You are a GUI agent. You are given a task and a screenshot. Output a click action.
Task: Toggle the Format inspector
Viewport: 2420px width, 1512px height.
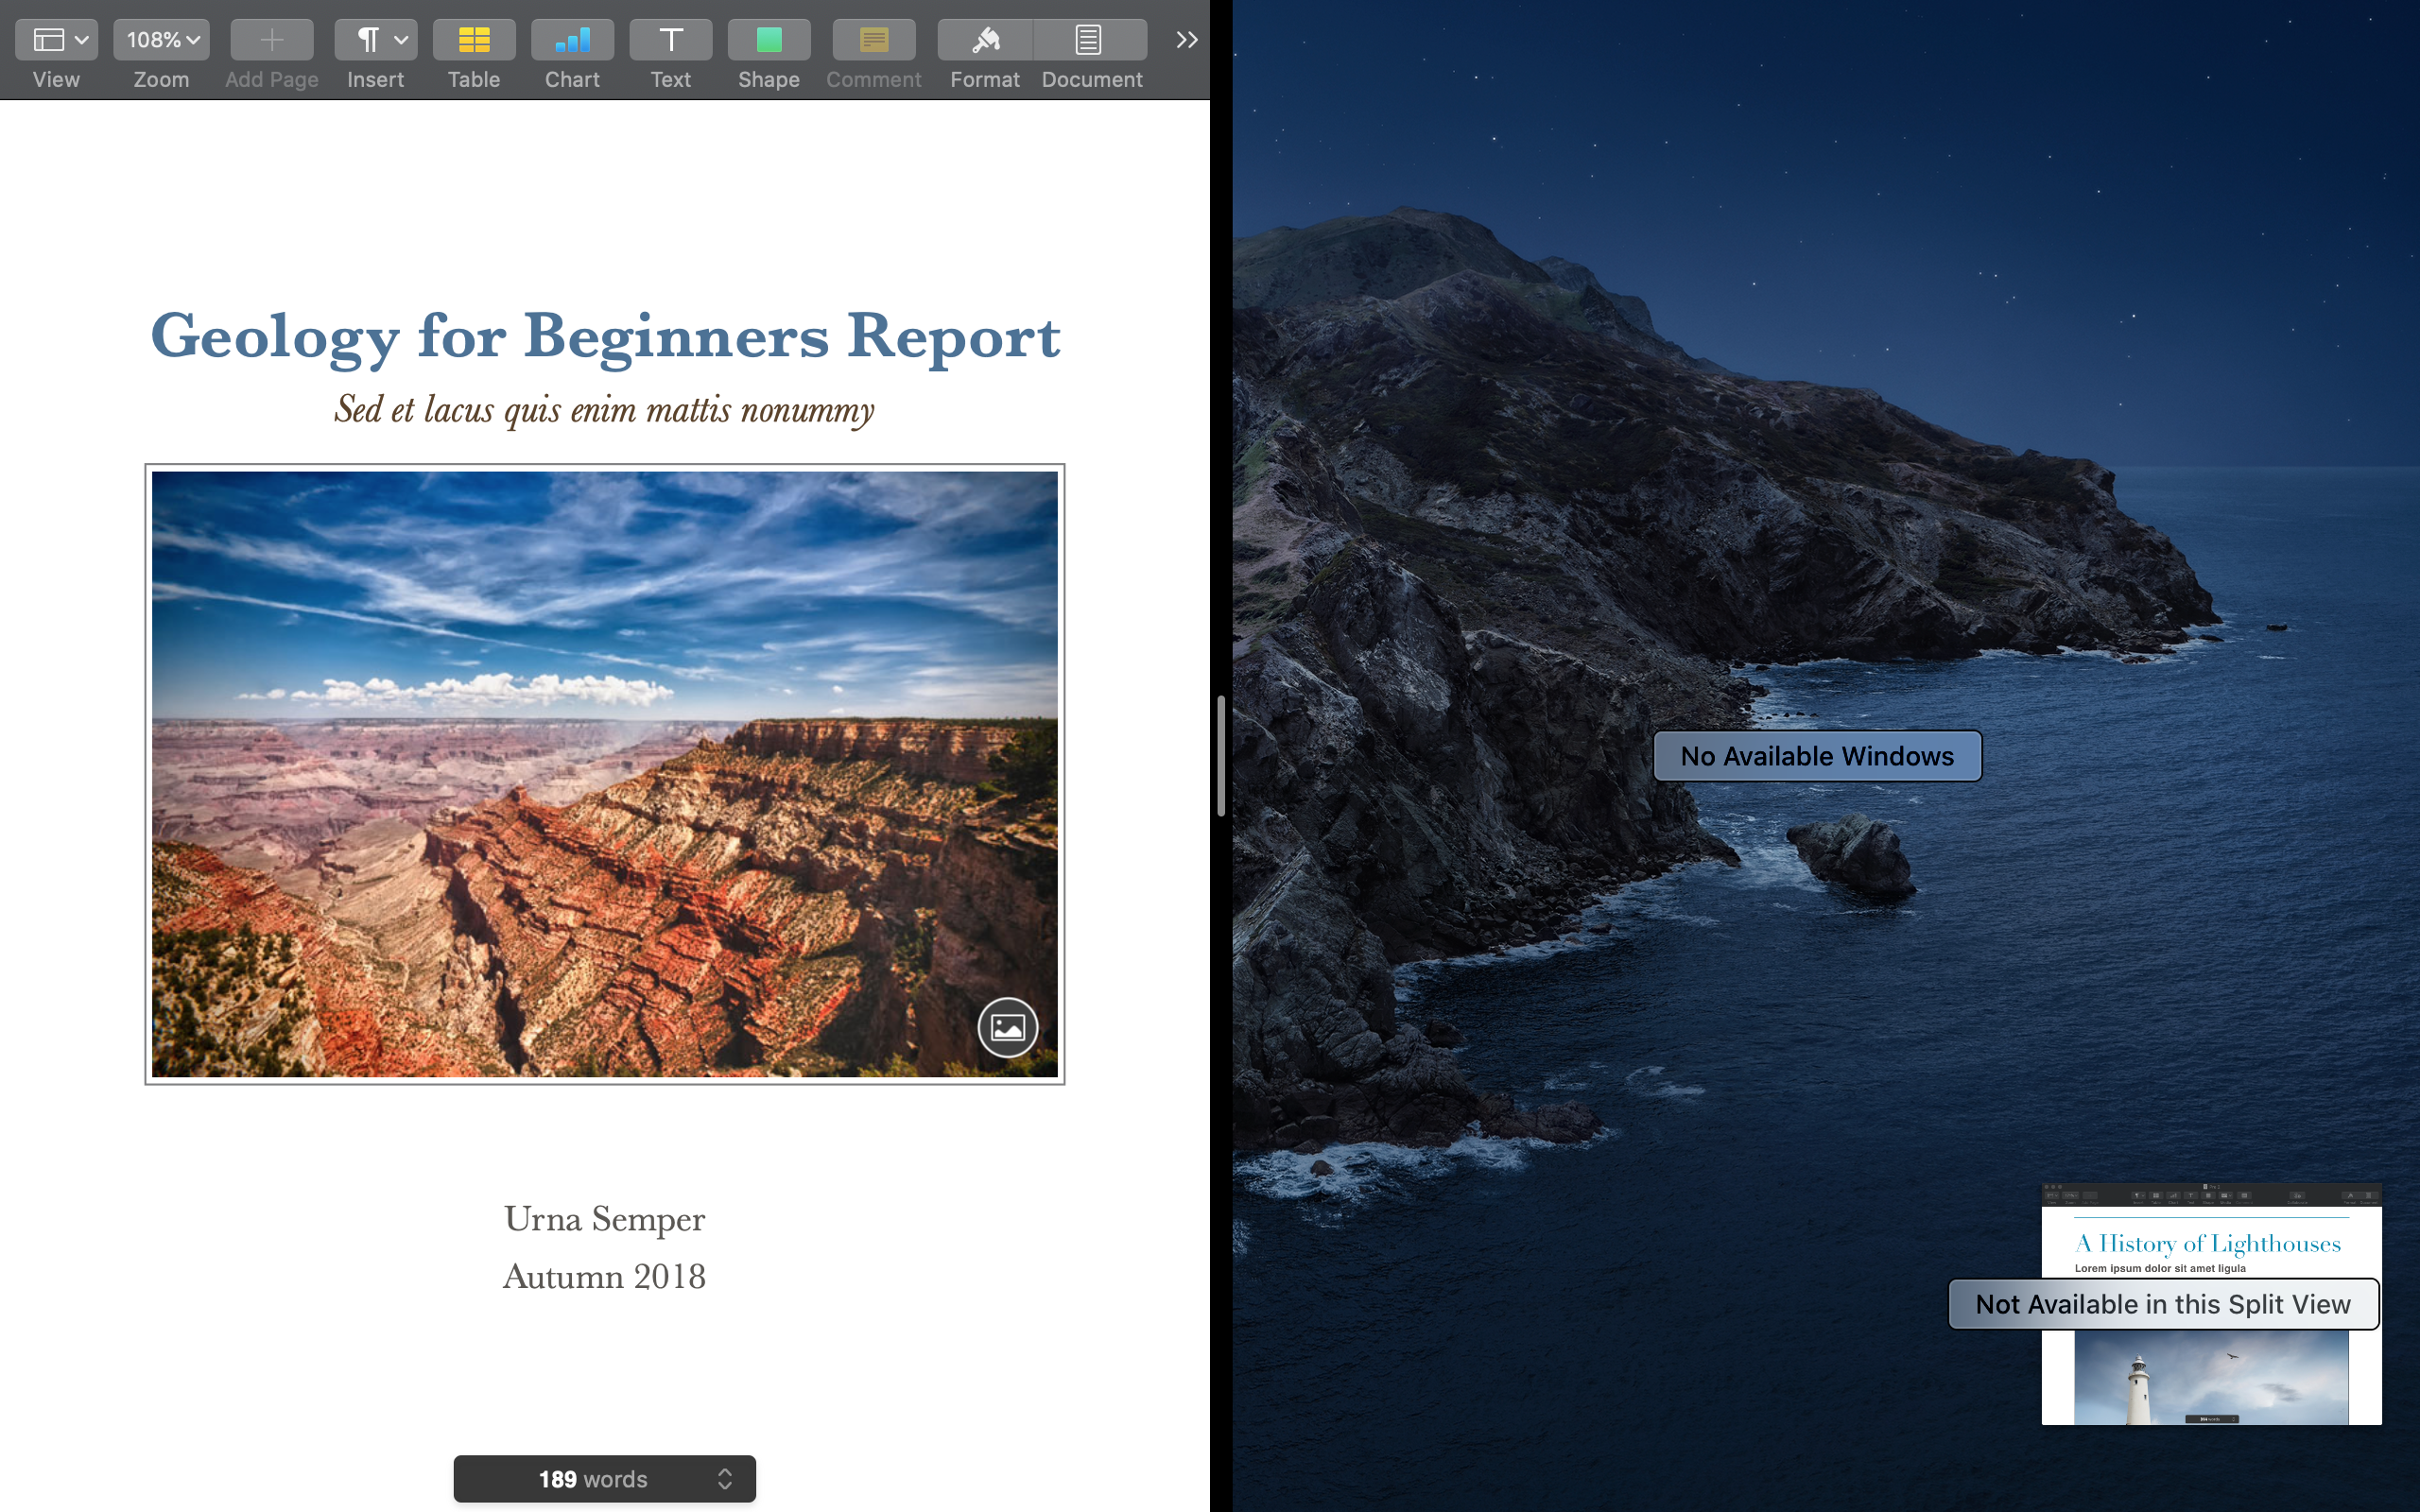click(x=985, y=40)
